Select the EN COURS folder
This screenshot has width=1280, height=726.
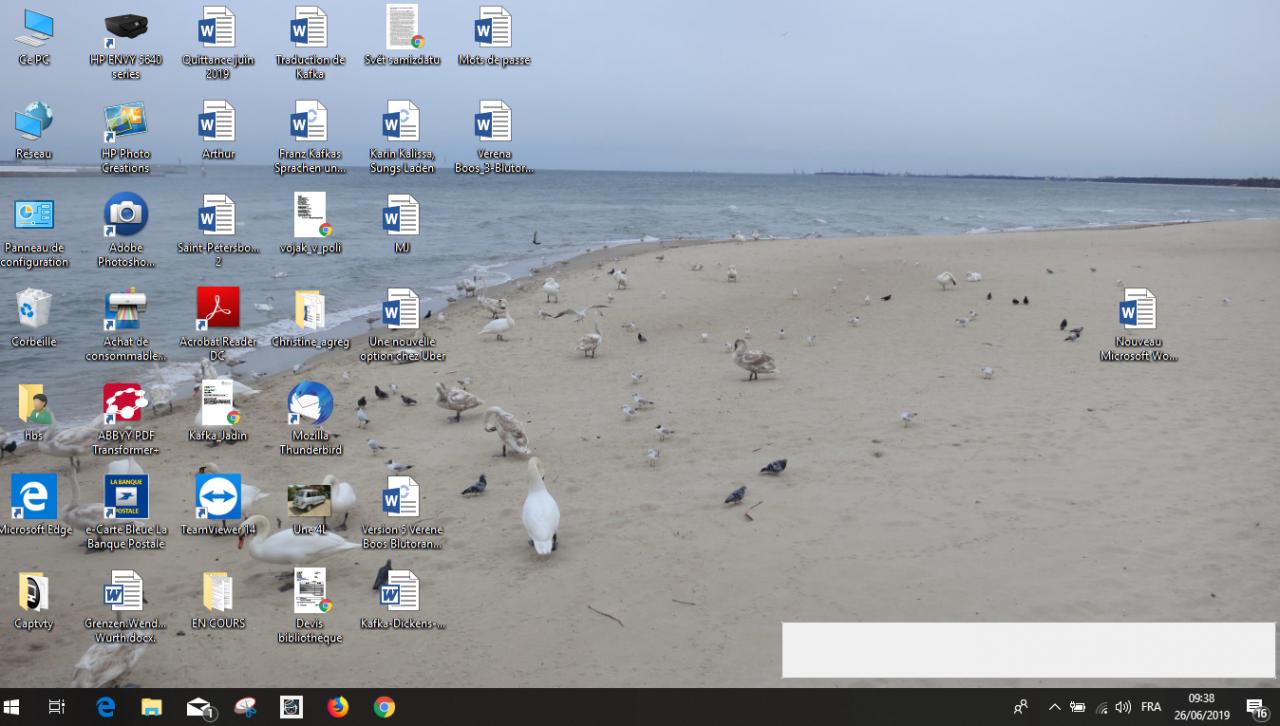(218, 601)
